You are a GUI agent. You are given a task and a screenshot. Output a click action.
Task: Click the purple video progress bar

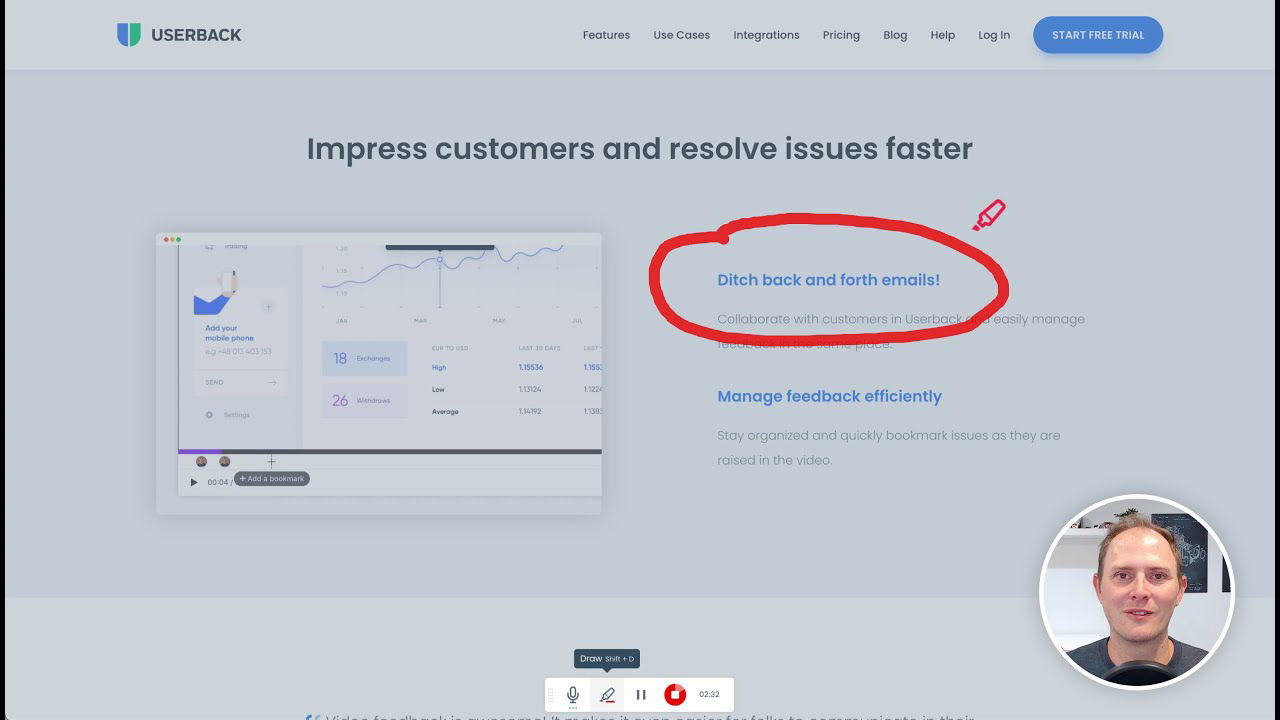[200, 452]
